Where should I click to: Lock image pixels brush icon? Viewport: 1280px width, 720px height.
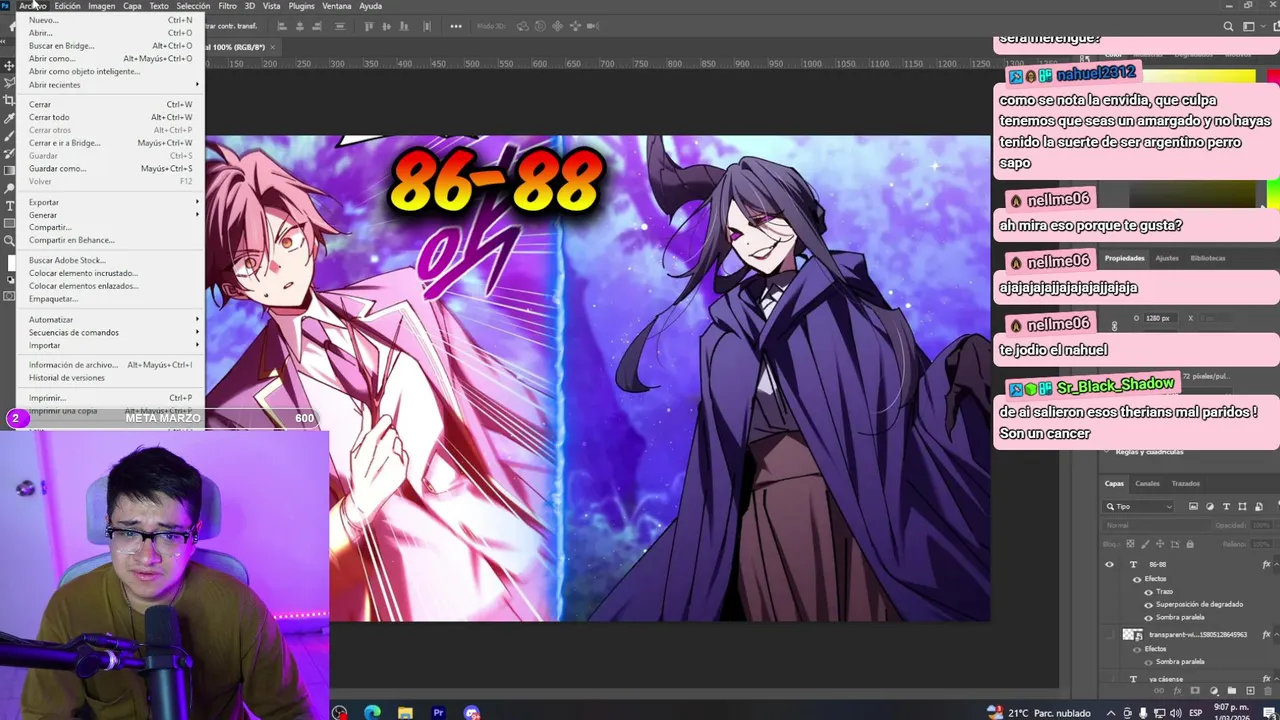pos(1145,544)
